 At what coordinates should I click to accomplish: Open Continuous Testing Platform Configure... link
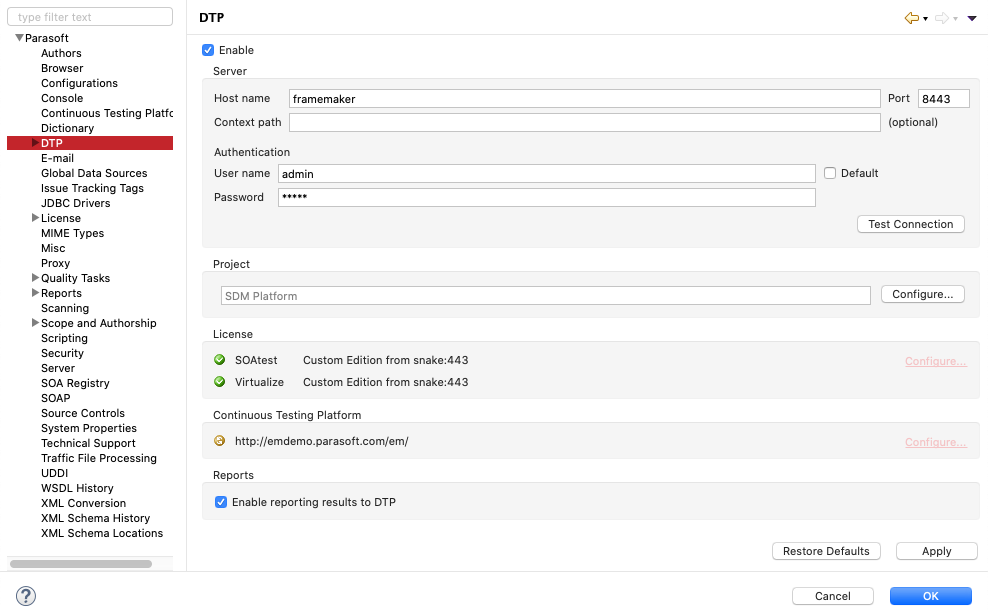point(936,442)
